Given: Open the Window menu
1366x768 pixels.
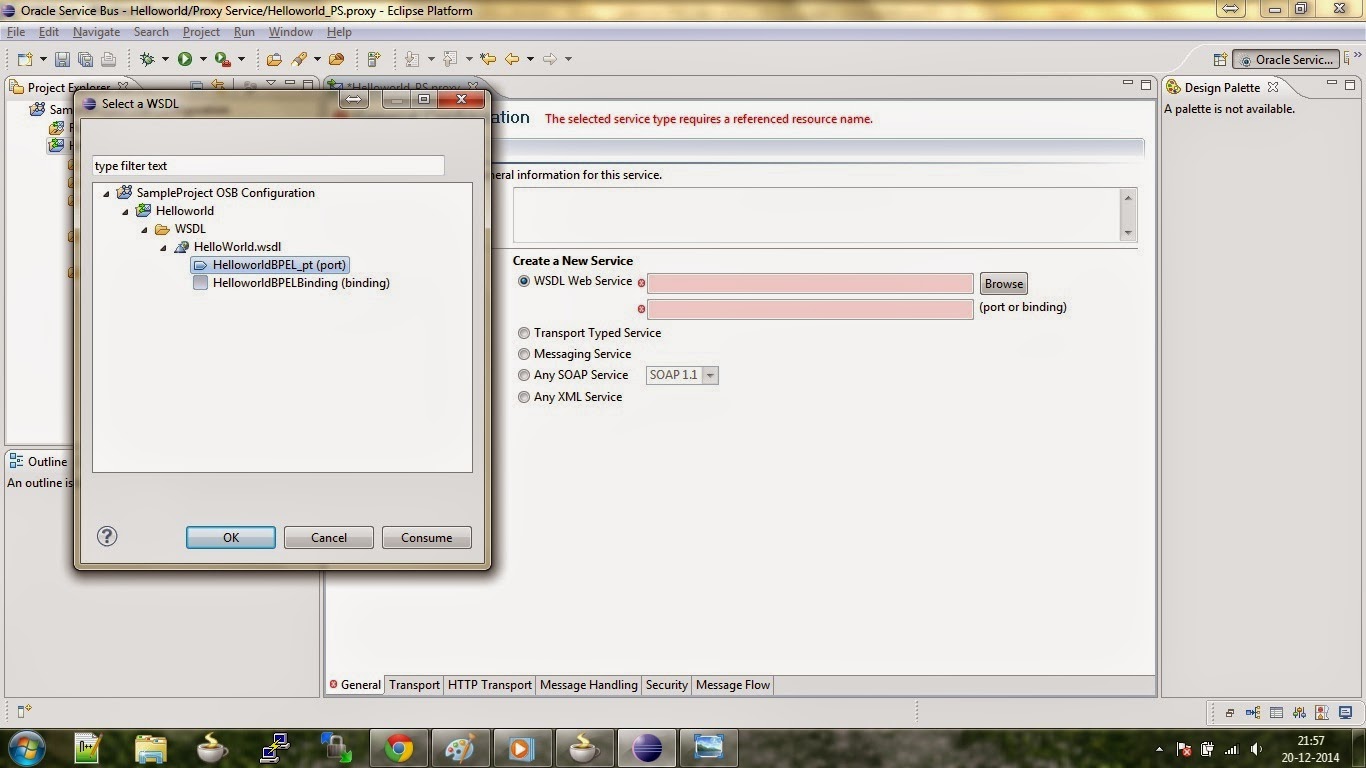Looking at the screenshot, I should pos(291,32).
